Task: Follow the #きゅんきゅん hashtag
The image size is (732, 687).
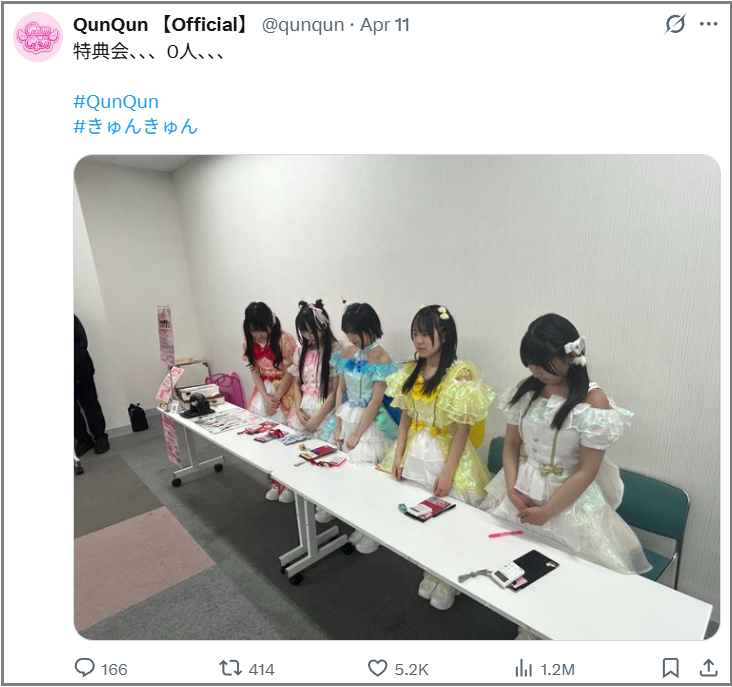Action: [x=136, y=126]
